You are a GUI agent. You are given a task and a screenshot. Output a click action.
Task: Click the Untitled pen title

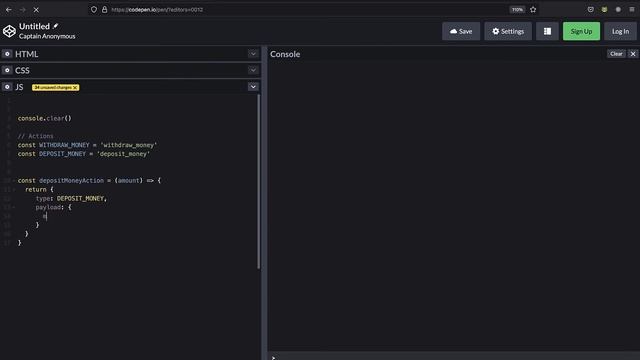[x=34, y=27]
